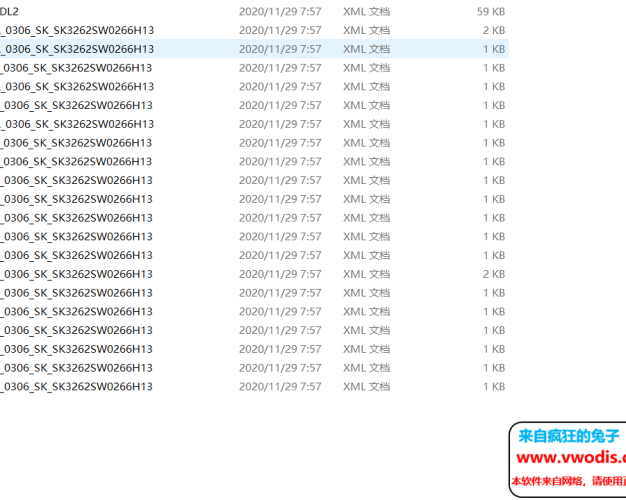Click the 1 KB size of last file
The height and width of the screenshot is (500, 626).
494,386
